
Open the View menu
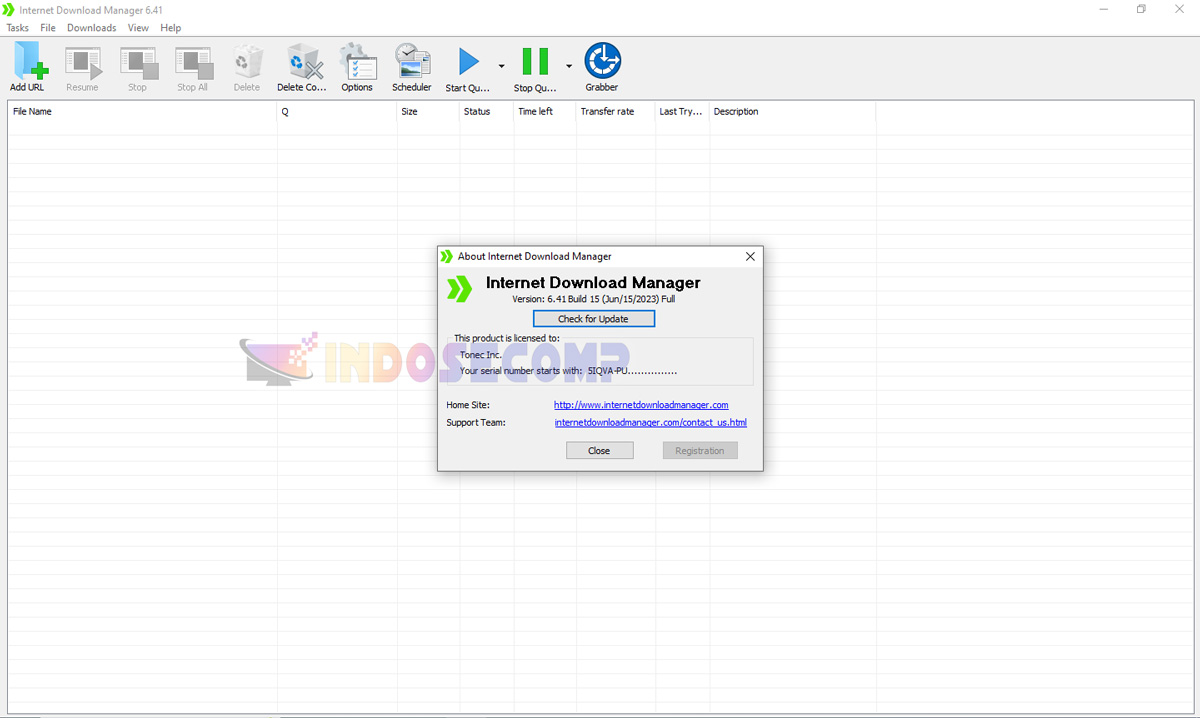coord(138,28)
